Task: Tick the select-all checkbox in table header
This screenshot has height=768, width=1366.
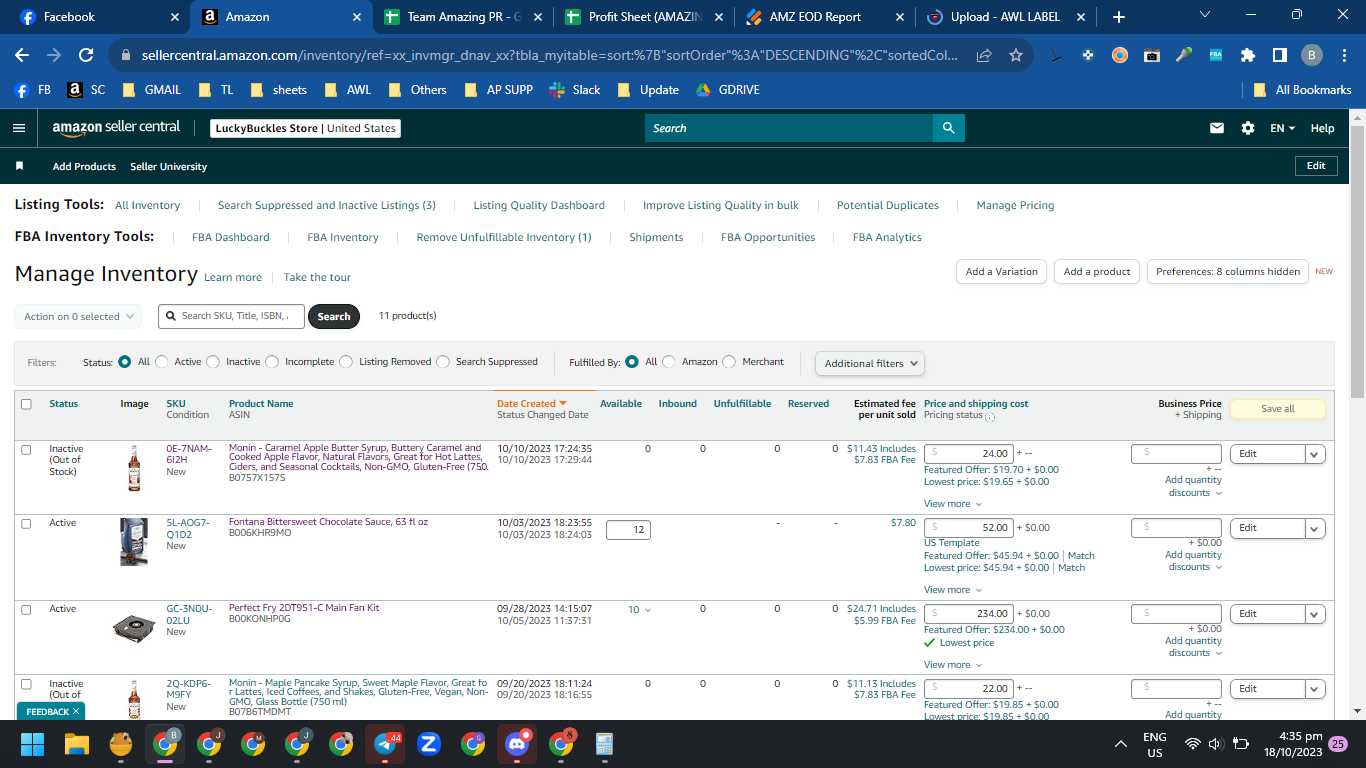Action: point(27,404)
